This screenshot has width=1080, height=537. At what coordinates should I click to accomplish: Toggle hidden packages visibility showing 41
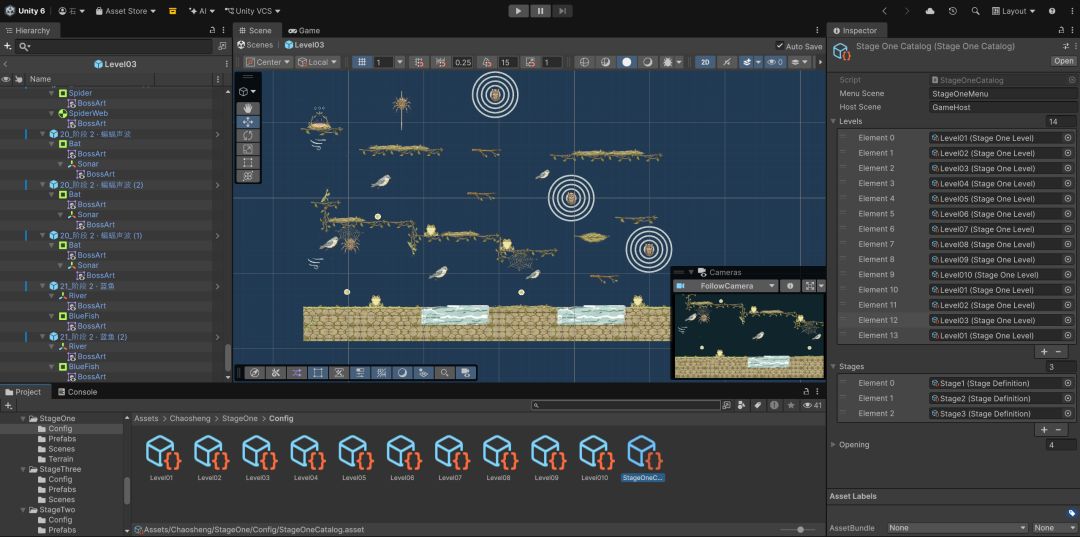coord(813,406)
